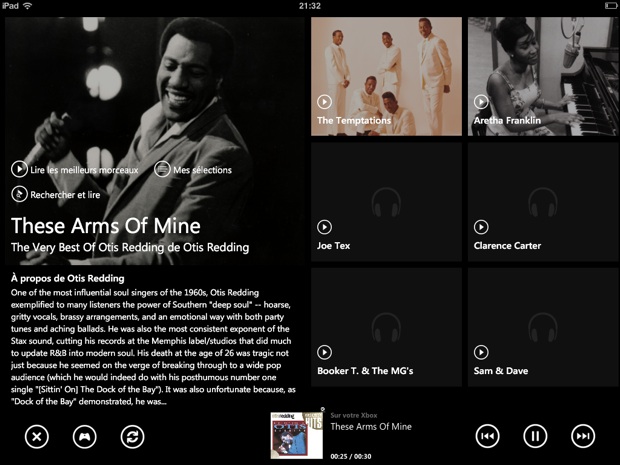Screen dimensions: 620x465
Task: Play The Temptations tile's play icon
Action: coord(324,102)
